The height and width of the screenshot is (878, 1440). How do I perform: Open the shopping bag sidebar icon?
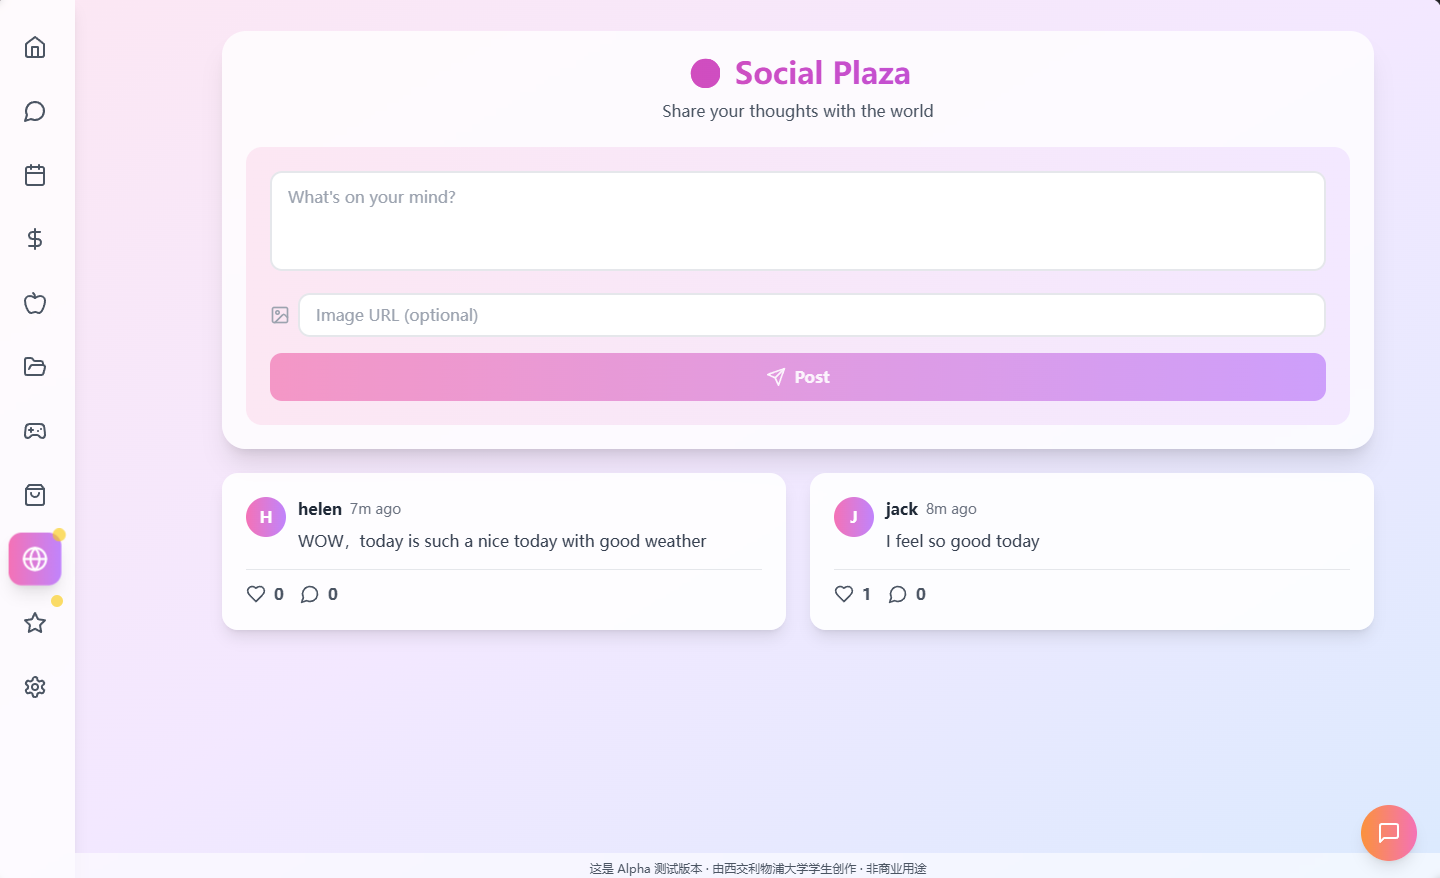pos(35,495)
